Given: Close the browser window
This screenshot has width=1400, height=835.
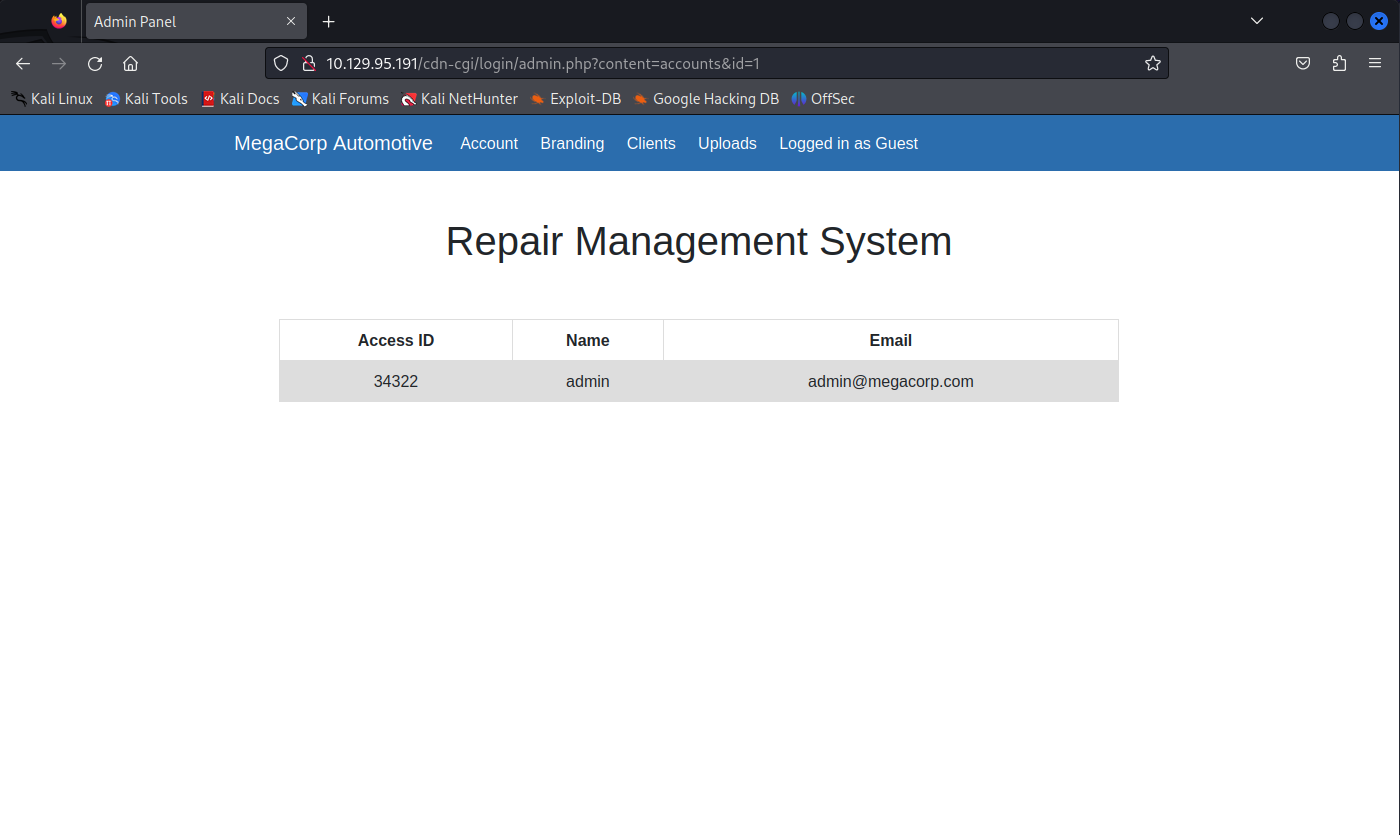Looking at the screenshot, I should click(x=1379, y=21).
